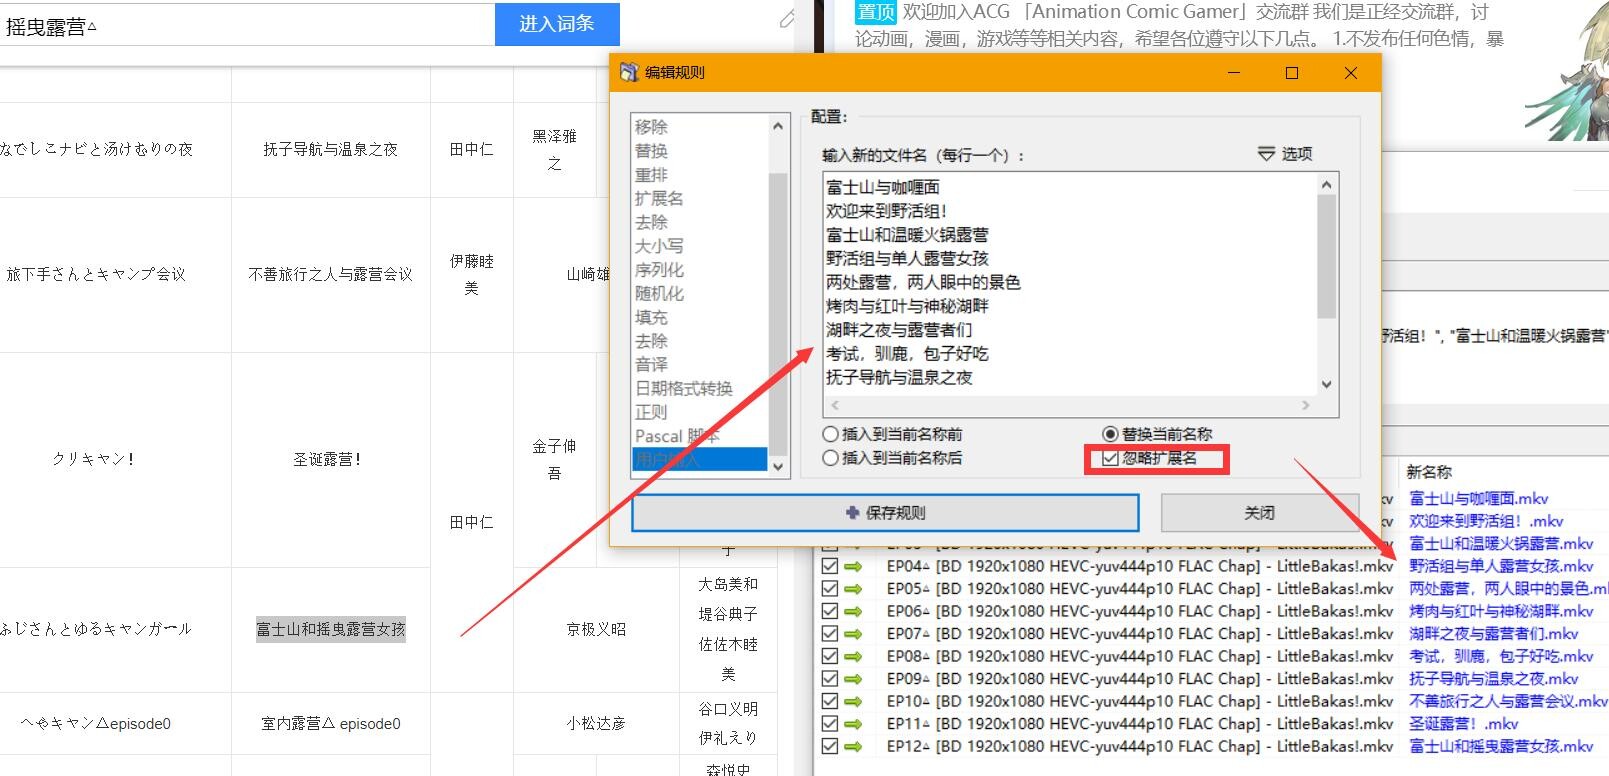Image resolution: width=1609 pixels, height=776 pixels.
Task: Maximize the 编辑规则 dialog window
Action: (1291, 73)
